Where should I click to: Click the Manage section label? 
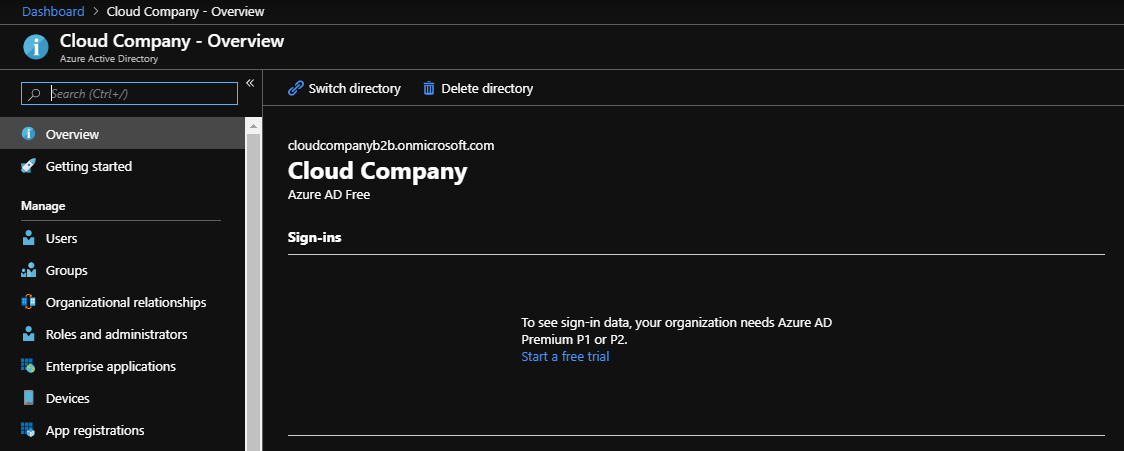click(x=43, y=206)
